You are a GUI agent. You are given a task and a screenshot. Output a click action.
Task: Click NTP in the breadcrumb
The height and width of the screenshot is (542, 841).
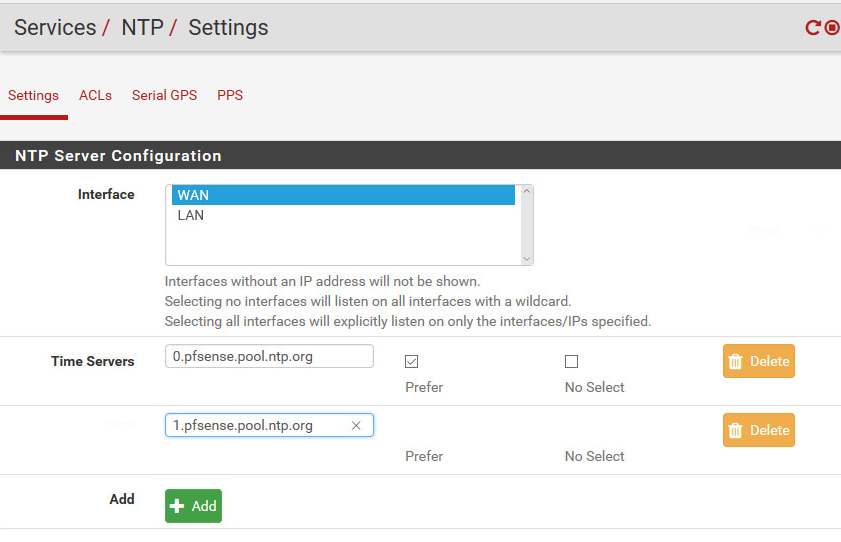pyautogui.click(x=142, y=28)
